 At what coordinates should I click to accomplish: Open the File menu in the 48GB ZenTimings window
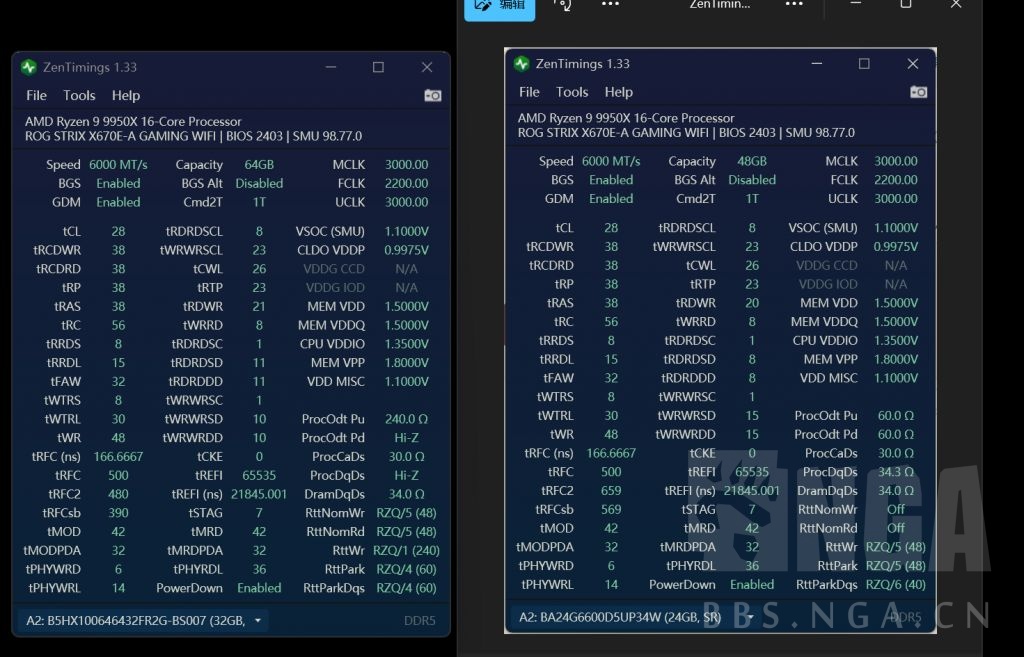coord(529,92)
